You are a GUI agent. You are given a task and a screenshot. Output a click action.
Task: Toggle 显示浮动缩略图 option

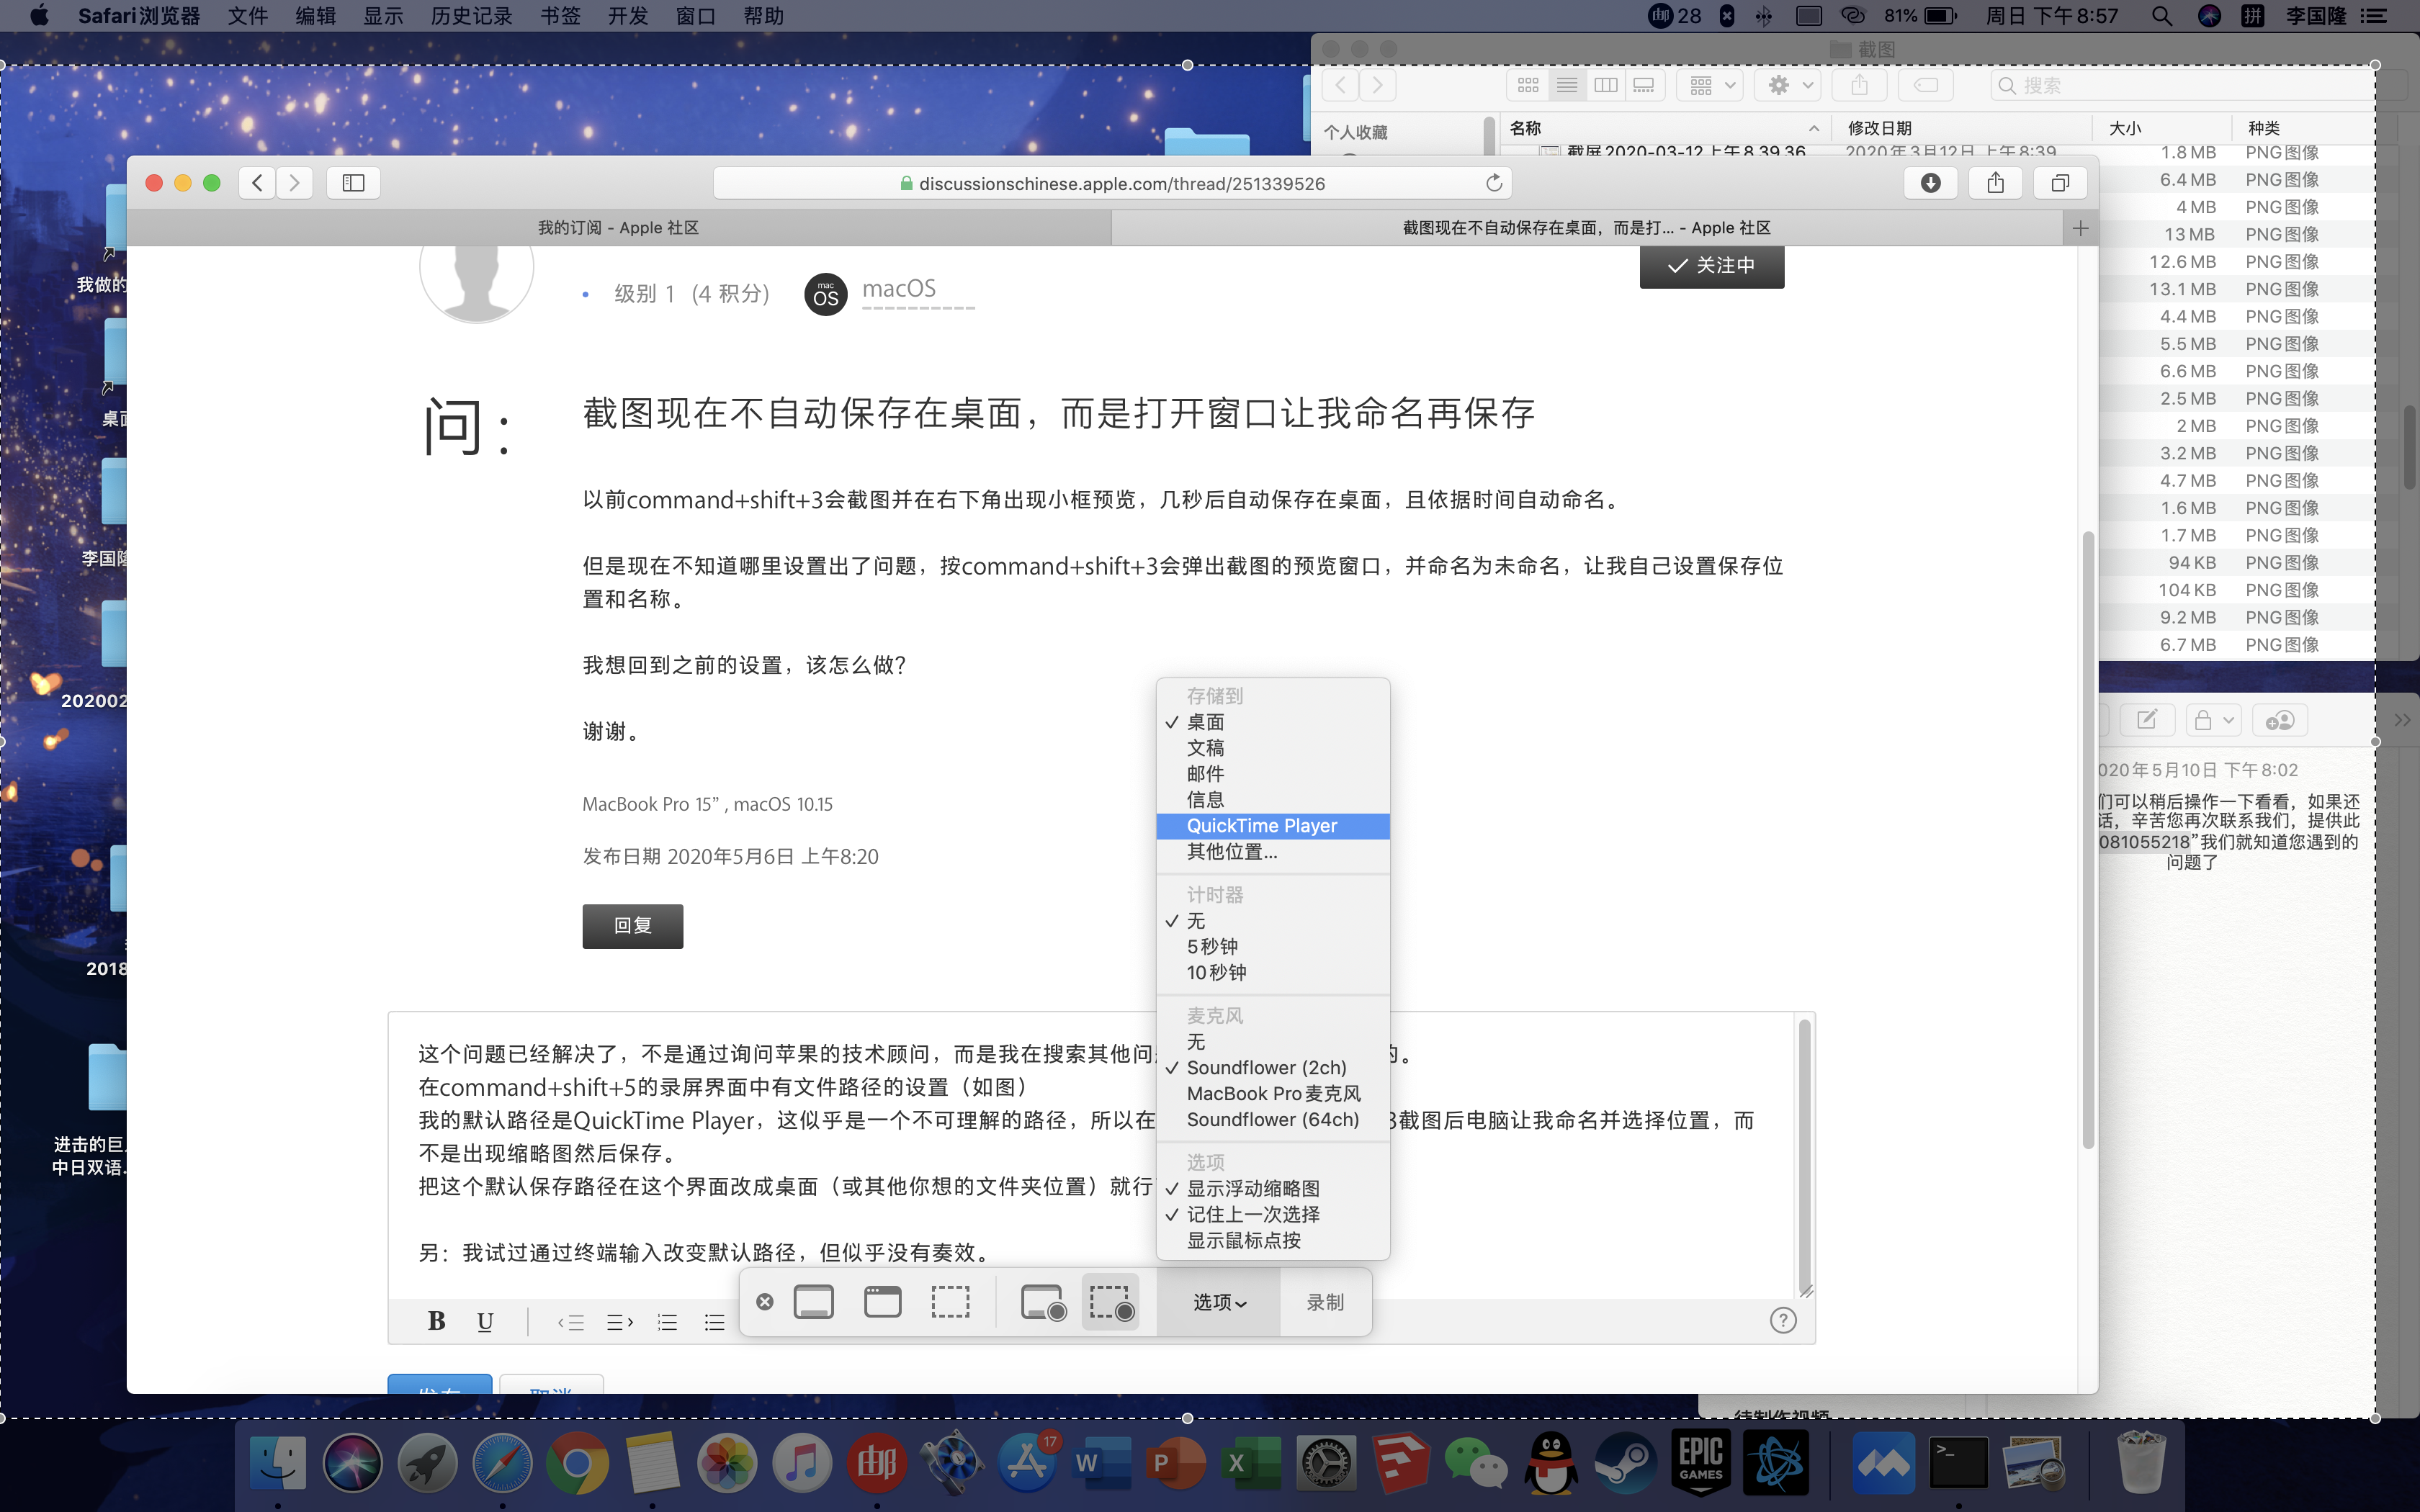(x=1252, y=1188)
